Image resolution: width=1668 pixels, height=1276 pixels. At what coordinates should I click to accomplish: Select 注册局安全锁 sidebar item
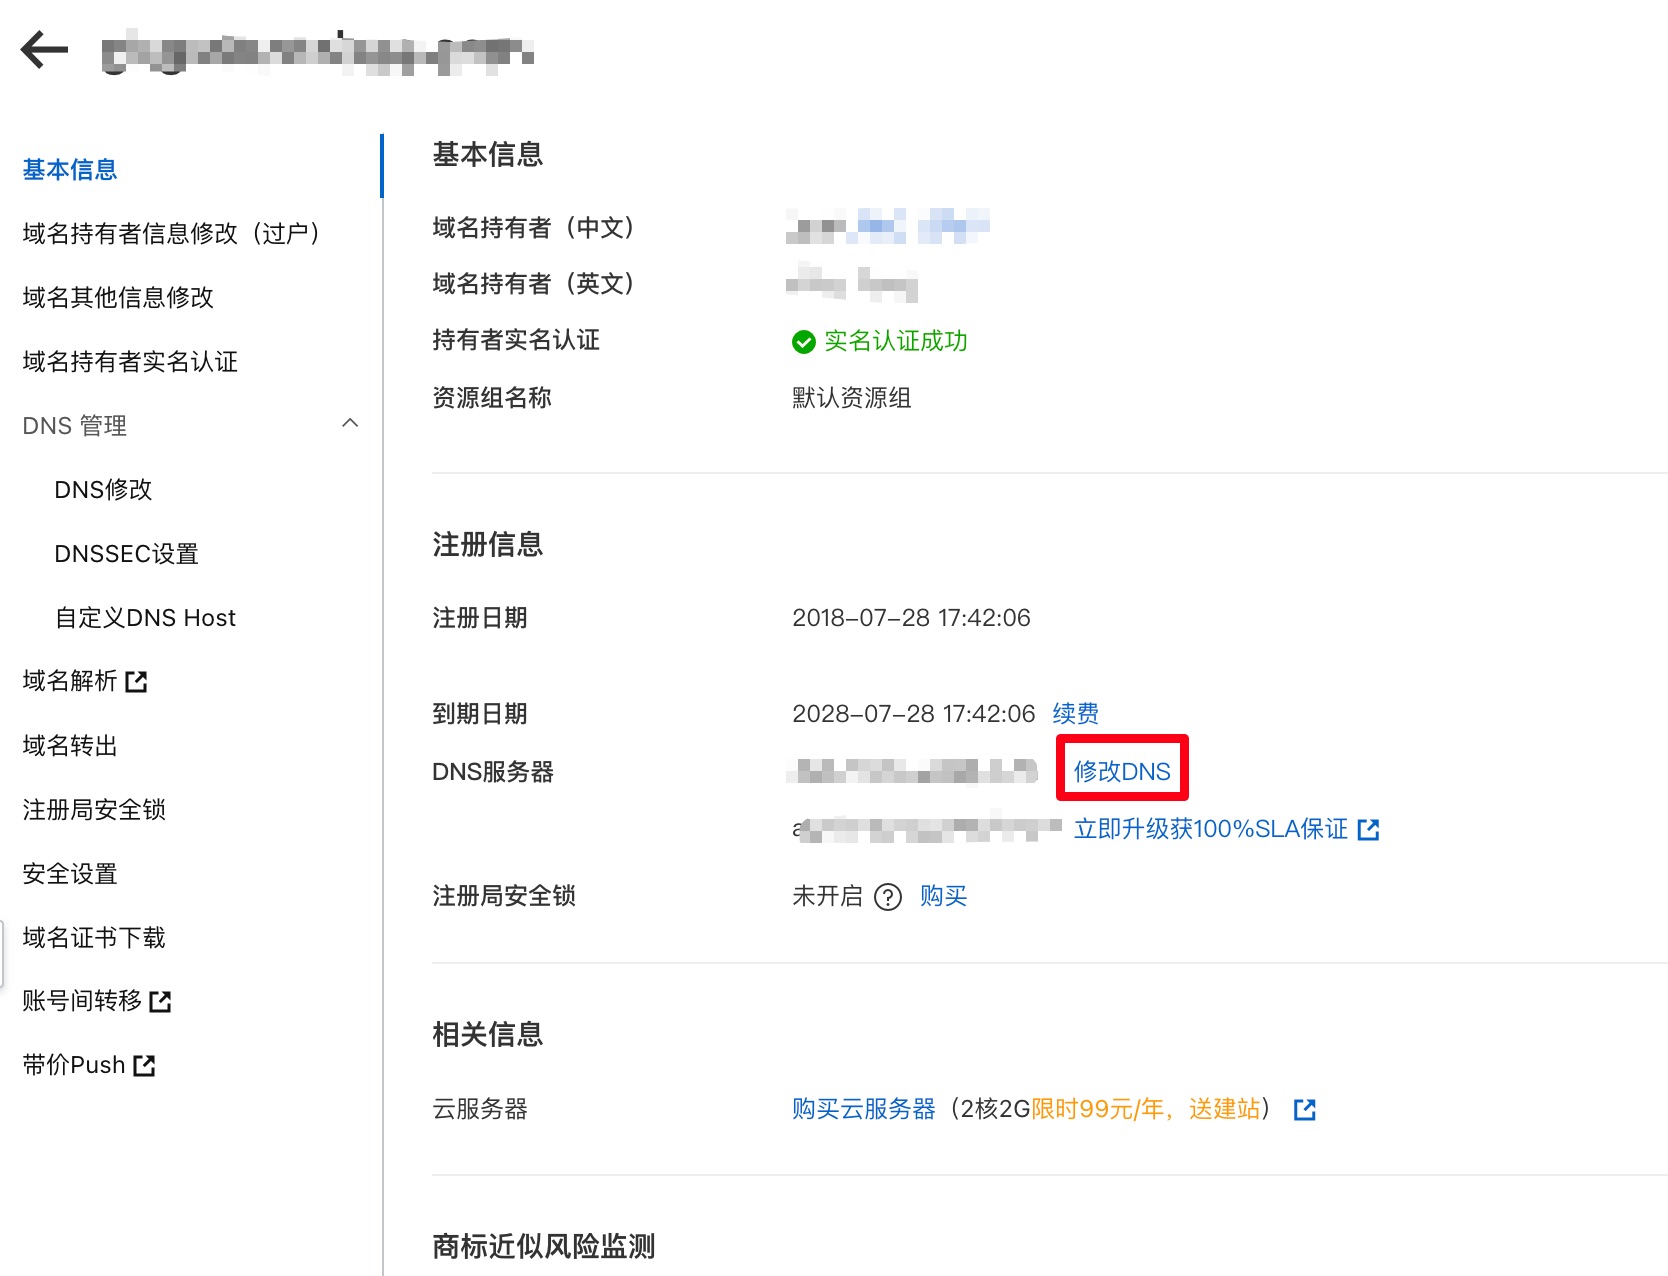tap(94, 810)
